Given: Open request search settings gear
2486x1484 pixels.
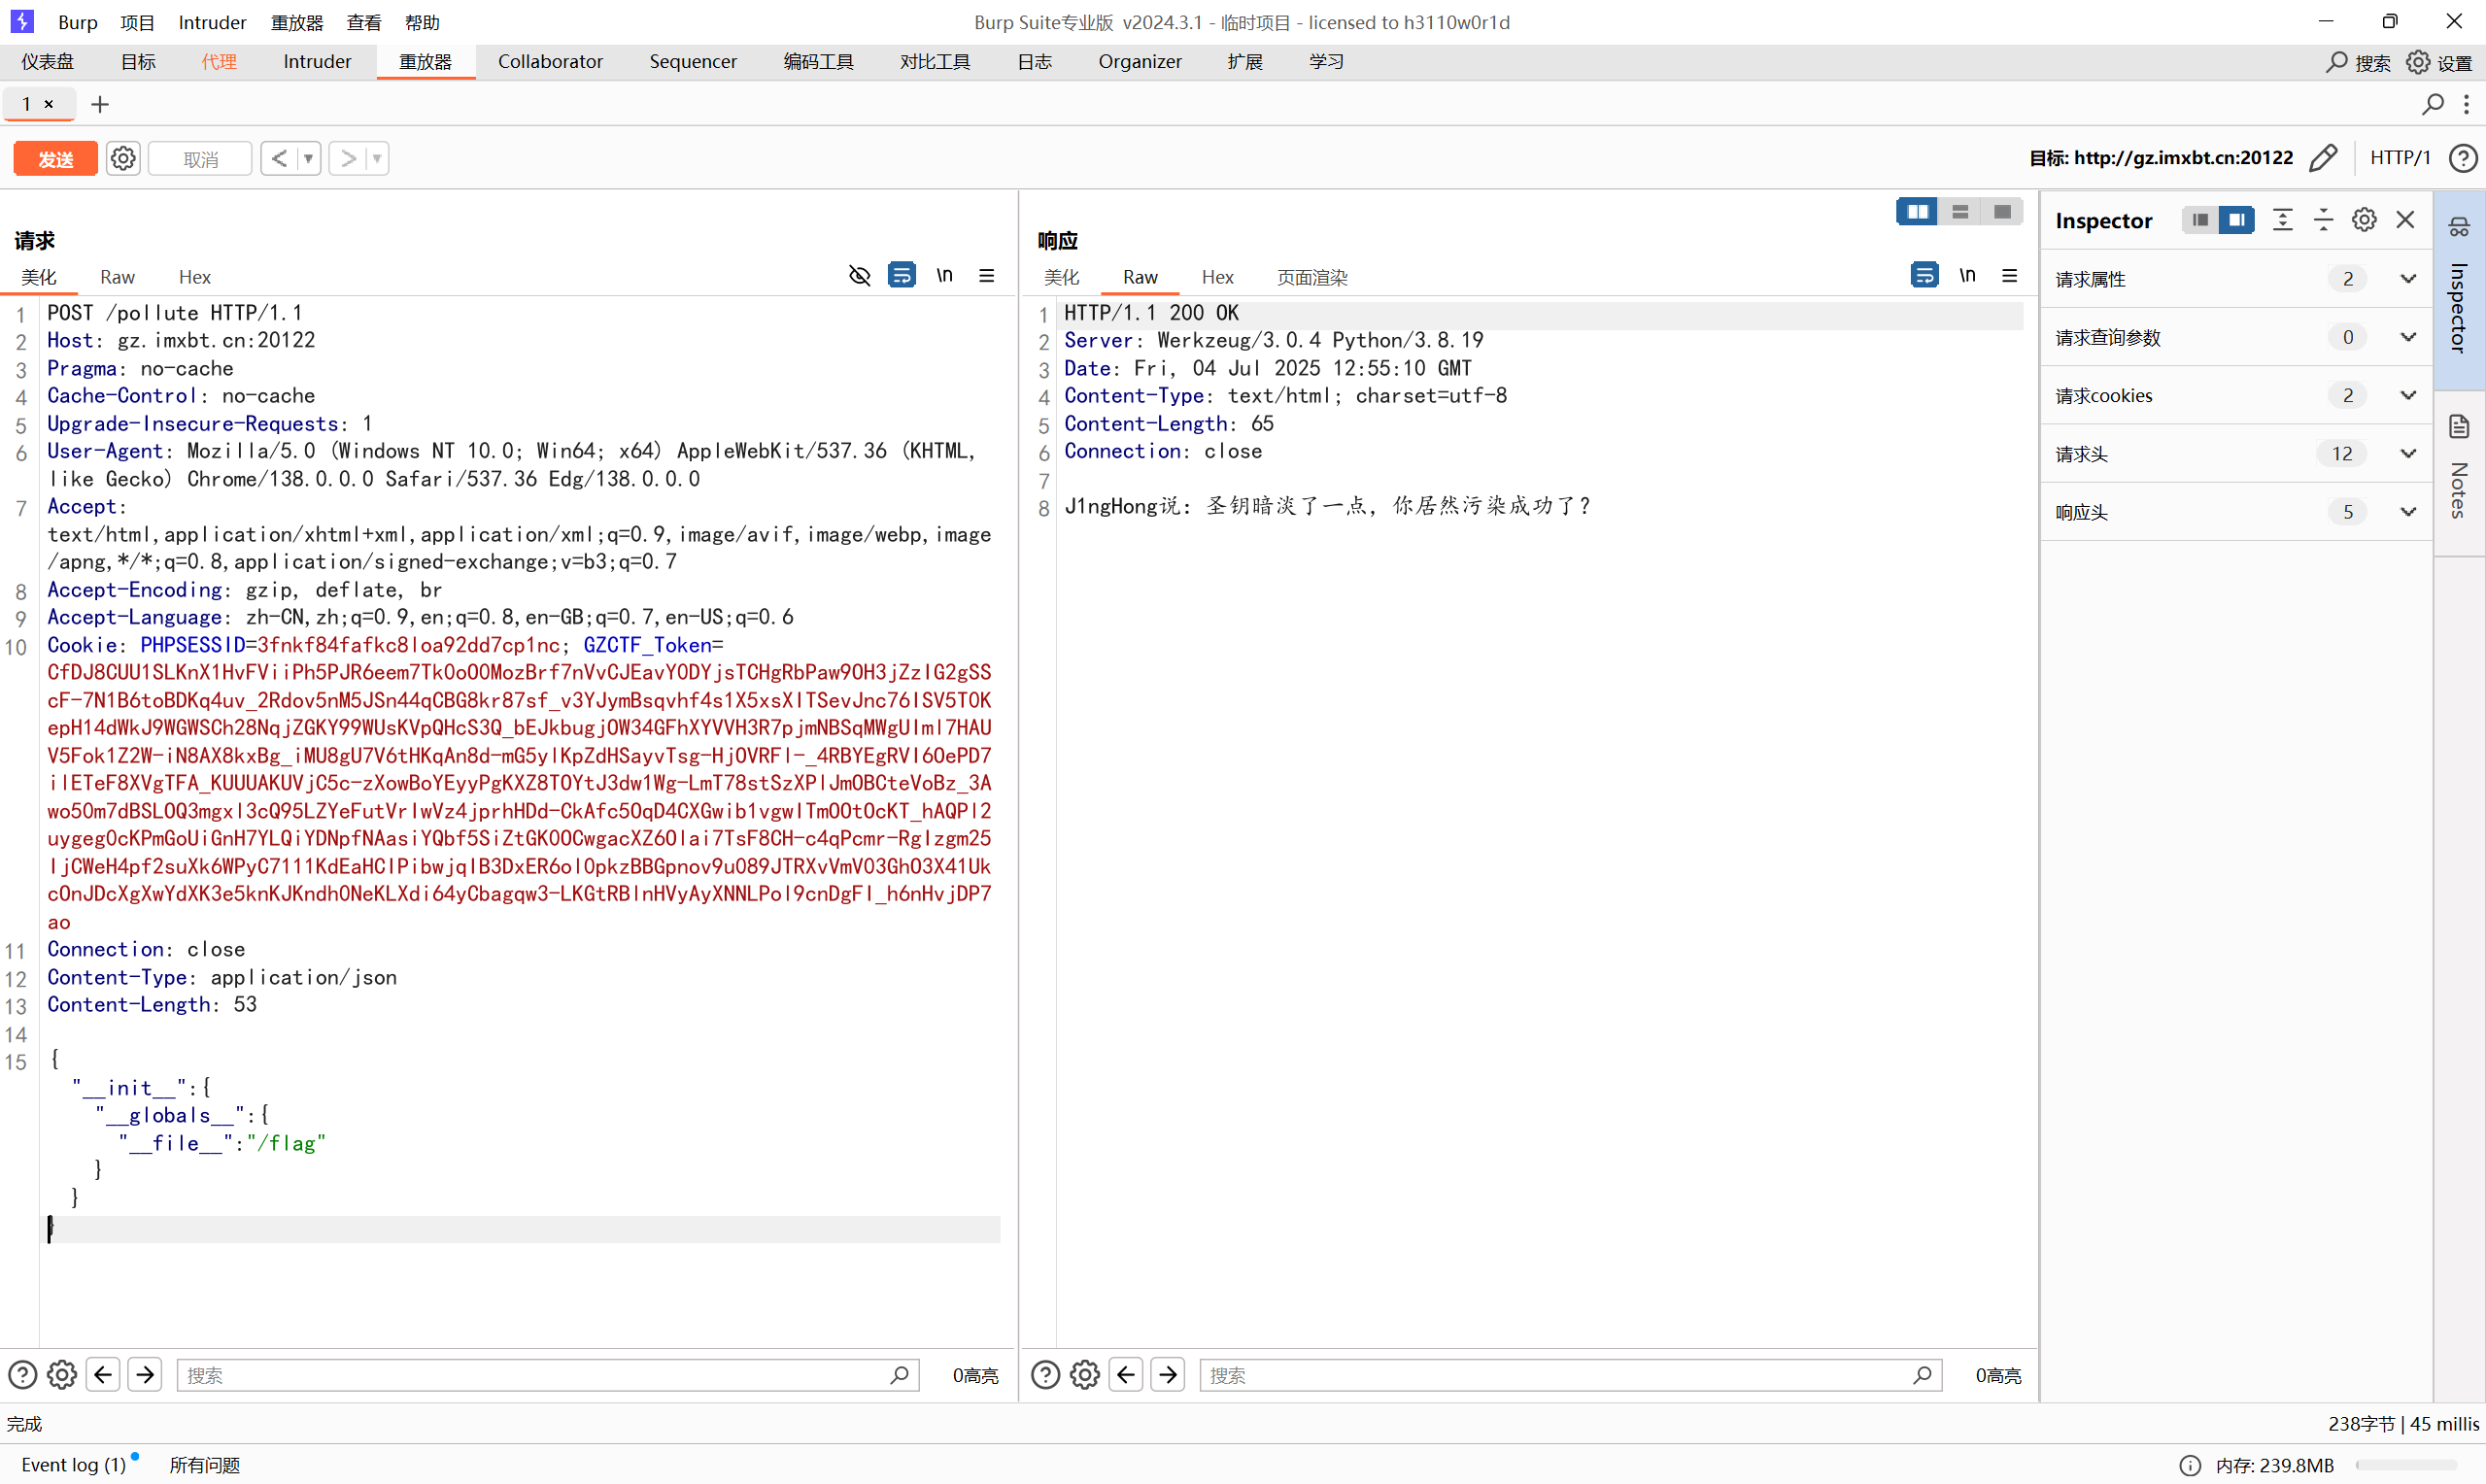Looking at the screenshot, I should click(x=62, y=1375).
